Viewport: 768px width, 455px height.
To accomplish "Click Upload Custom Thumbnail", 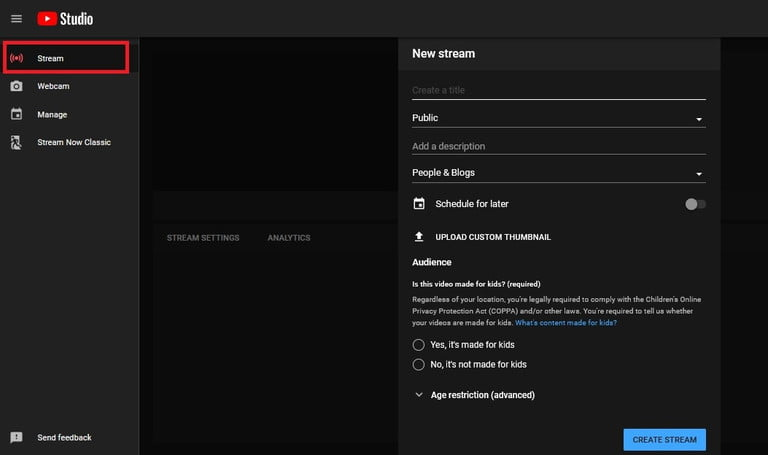I will tap(493, 237).
